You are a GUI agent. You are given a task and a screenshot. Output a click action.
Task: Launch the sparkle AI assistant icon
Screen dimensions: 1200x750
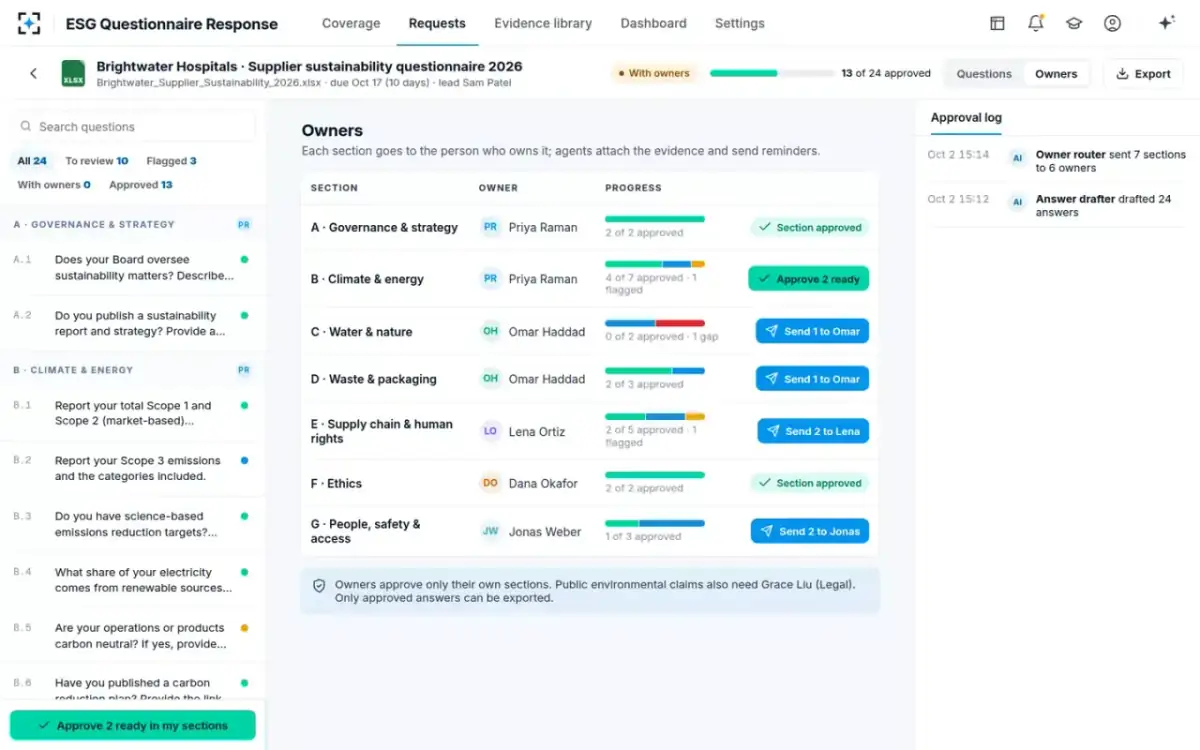[x=1166, y=23]
